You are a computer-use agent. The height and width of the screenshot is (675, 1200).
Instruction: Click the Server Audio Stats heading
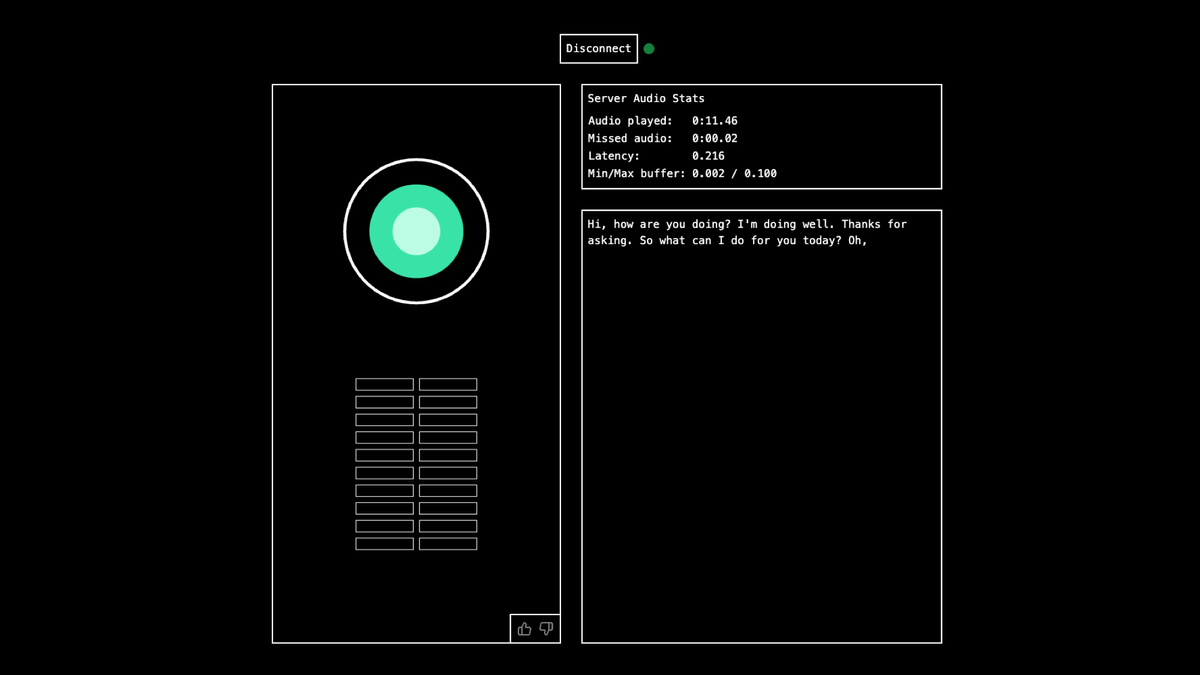pos(646,98)
